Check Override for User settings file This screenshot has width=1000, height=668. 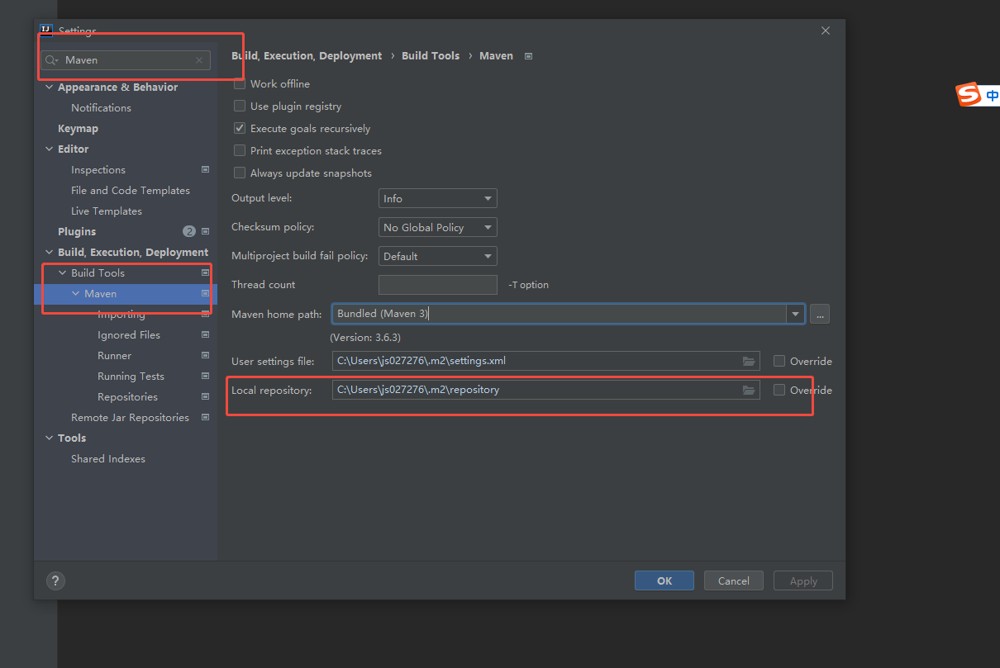(779, 361)
